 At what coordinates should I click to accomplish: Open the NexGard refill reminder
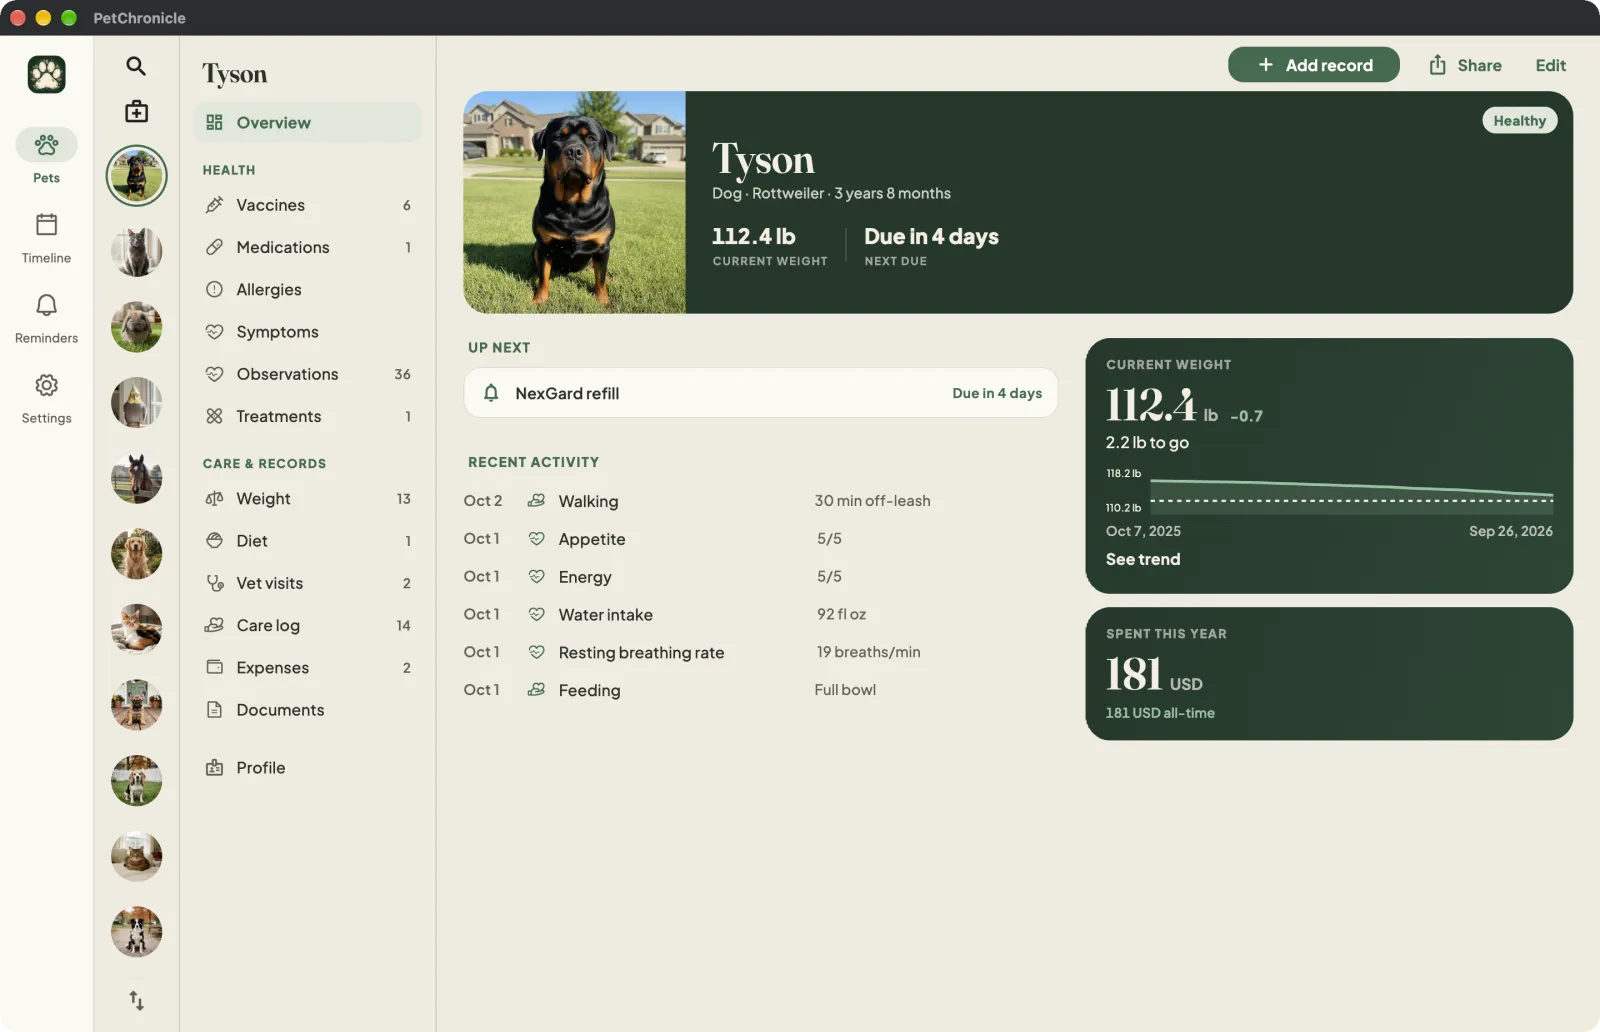760,393
